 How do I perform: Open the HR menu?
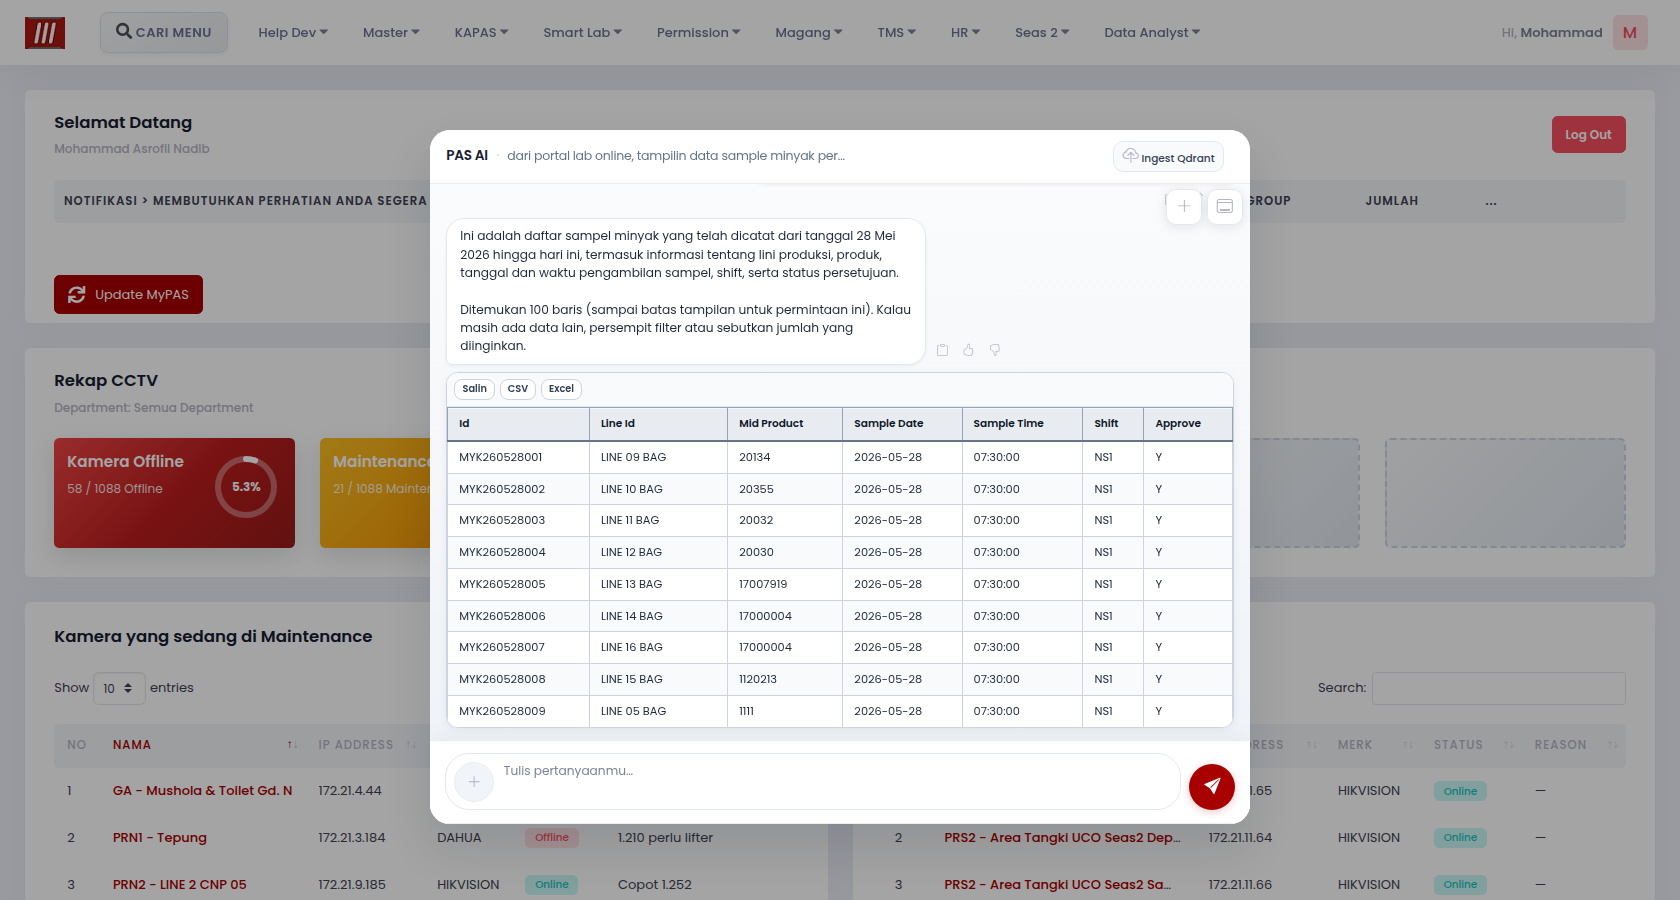[x=965, y=33]
